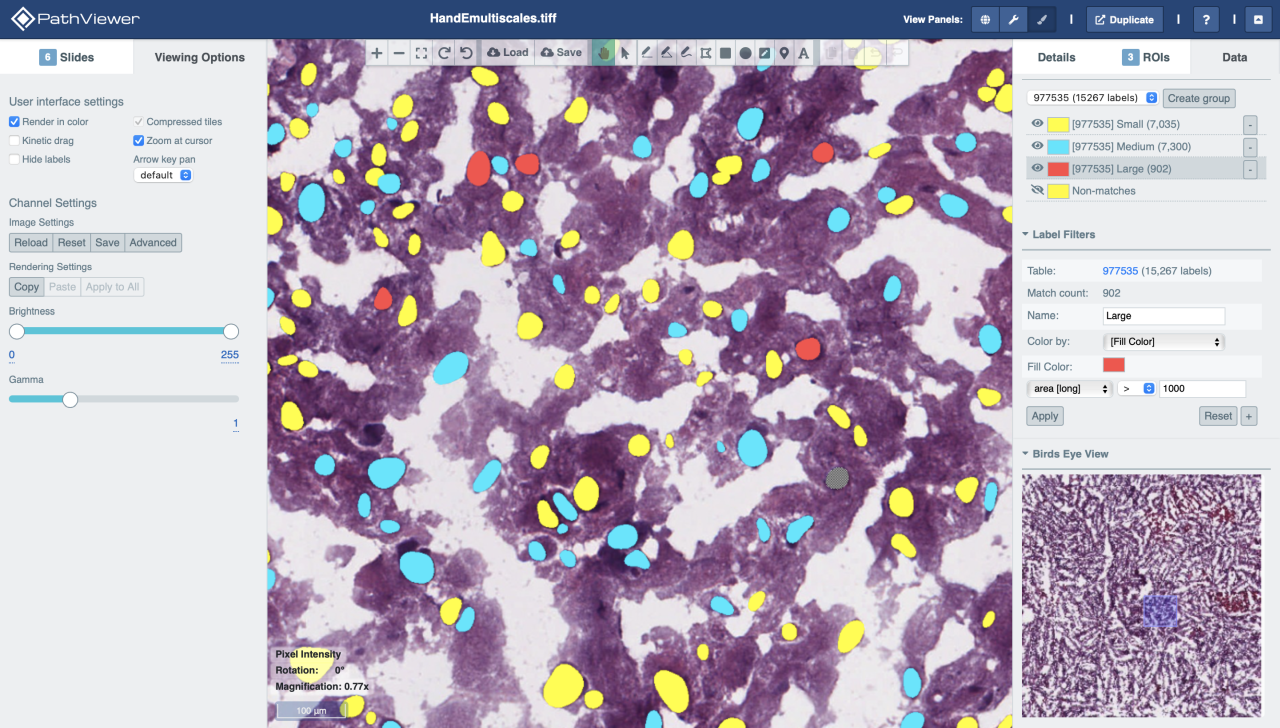This screenshot has height=728, width=1280.
Task: Toggle the wrench view panel
Action: click(1013, 19)
